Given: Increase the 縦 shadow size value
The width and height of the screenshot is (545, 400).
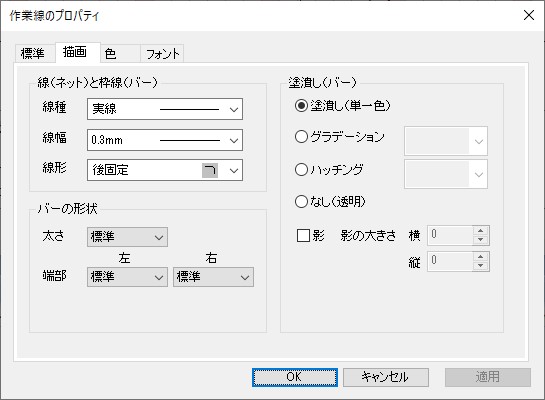Looking at the screenshot, I should tap(481, 257).
